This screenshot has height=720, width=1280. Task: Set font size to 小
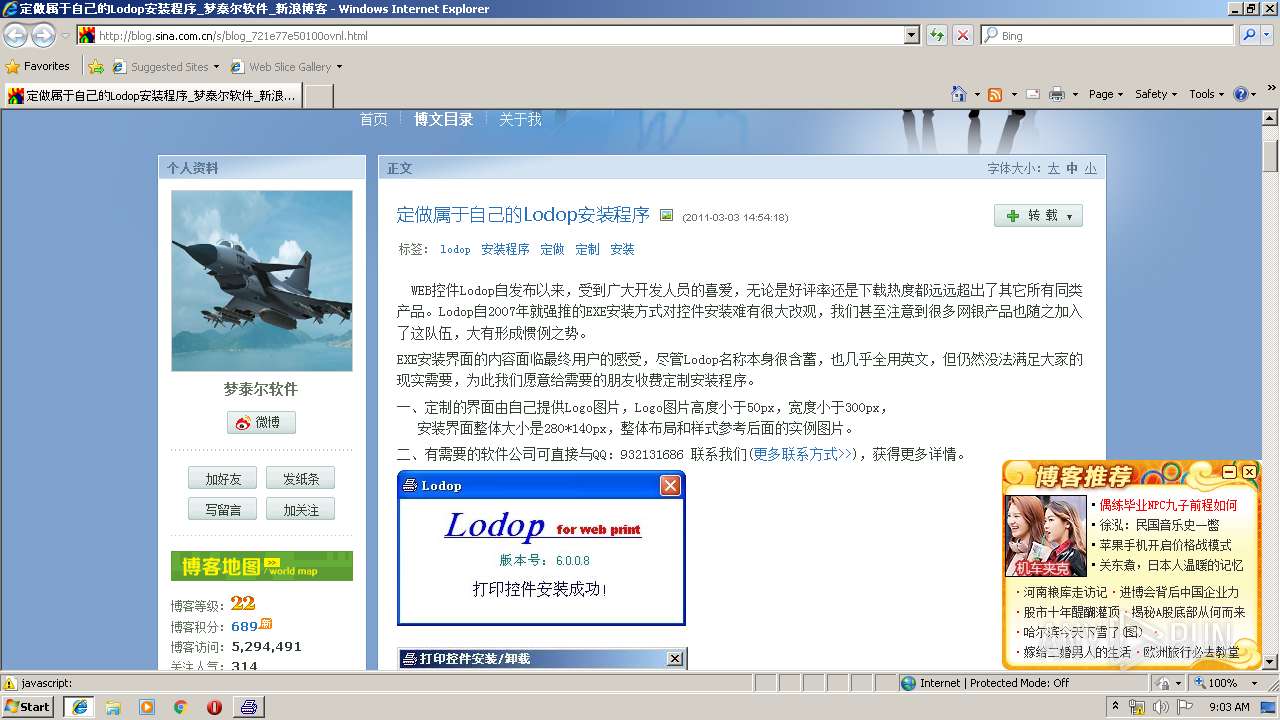coord(1090,168)
